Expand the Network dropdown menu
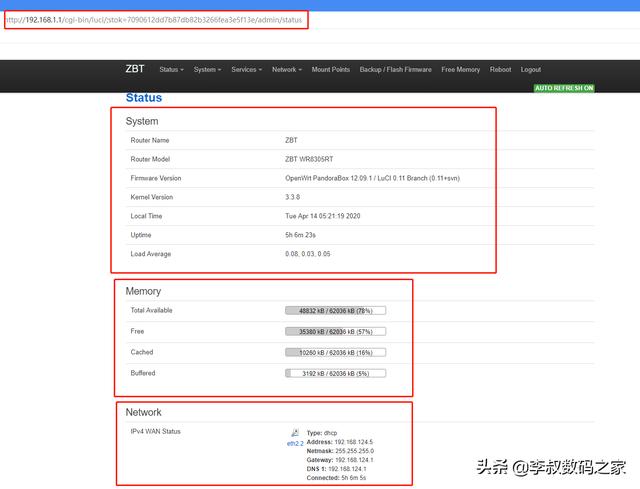640x489 pixels. (287, 69)
